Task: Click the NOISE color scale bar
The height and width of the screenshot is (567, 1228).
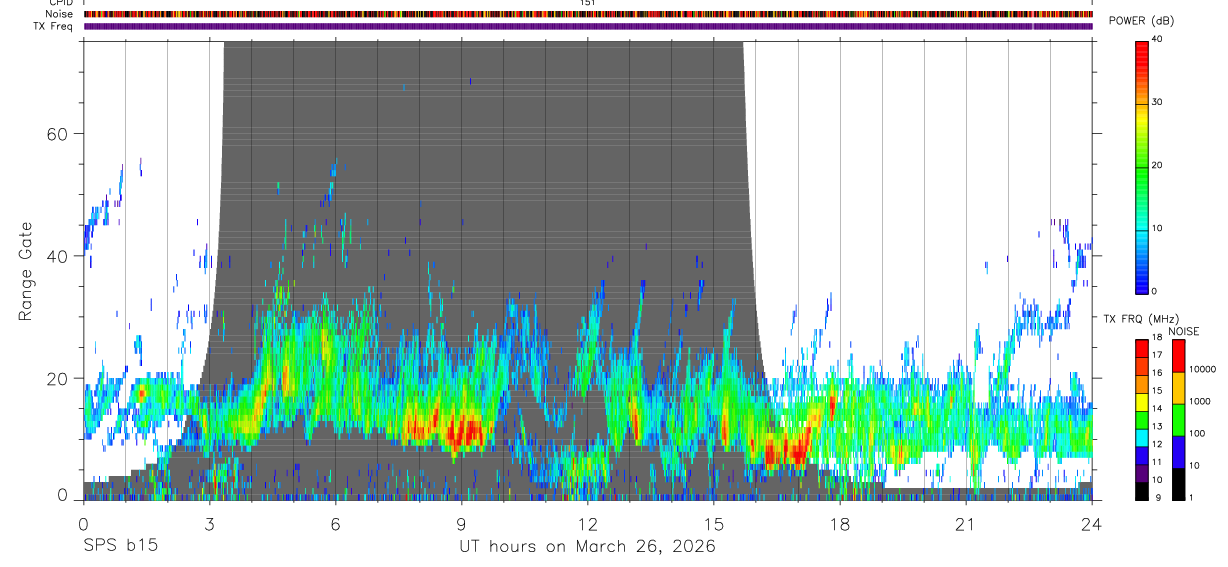Action: click(x=1178, y=420)
